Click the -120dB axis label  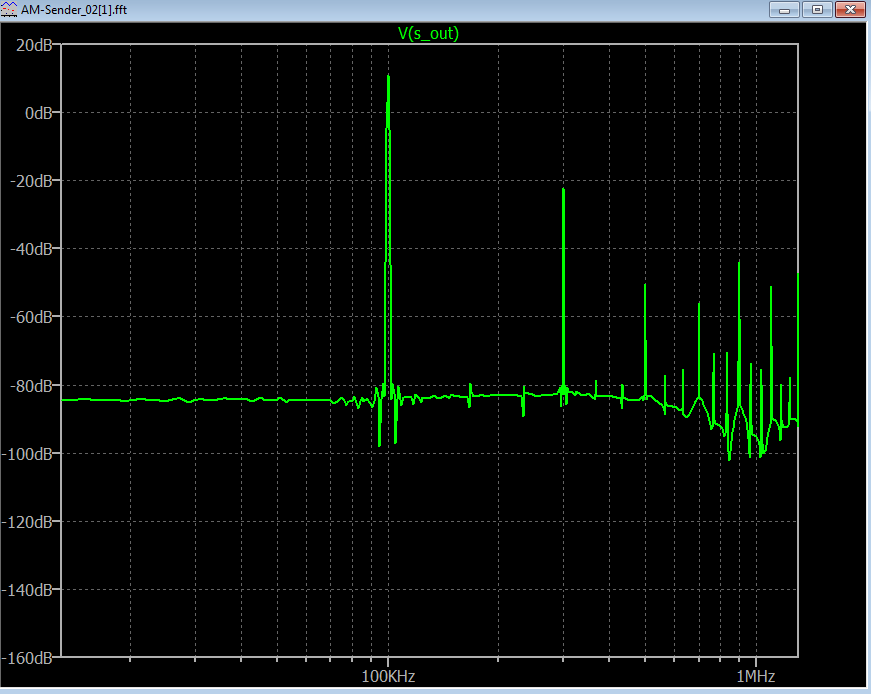tap(28, 521)
